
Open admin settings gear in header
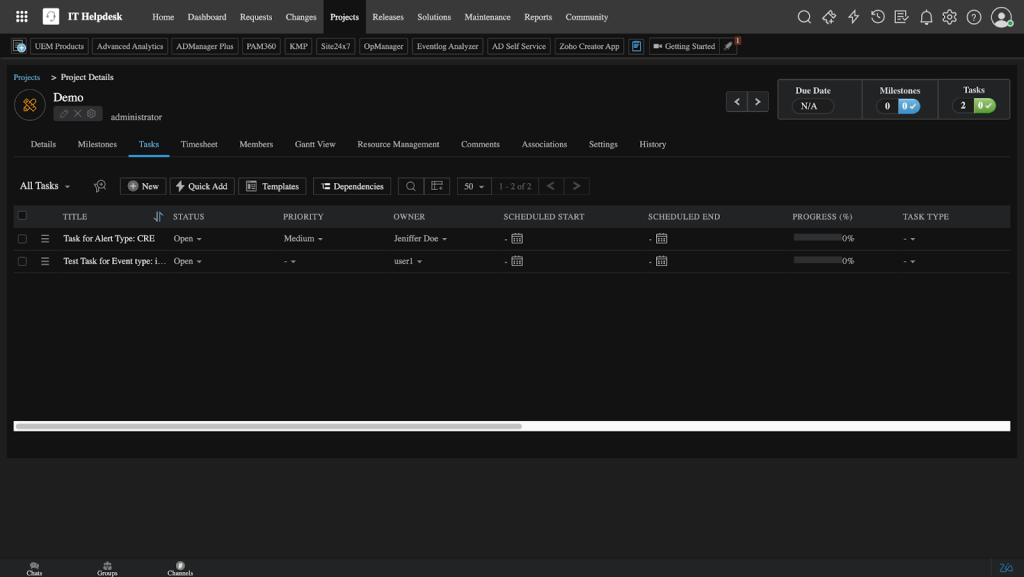click(949, 17)
